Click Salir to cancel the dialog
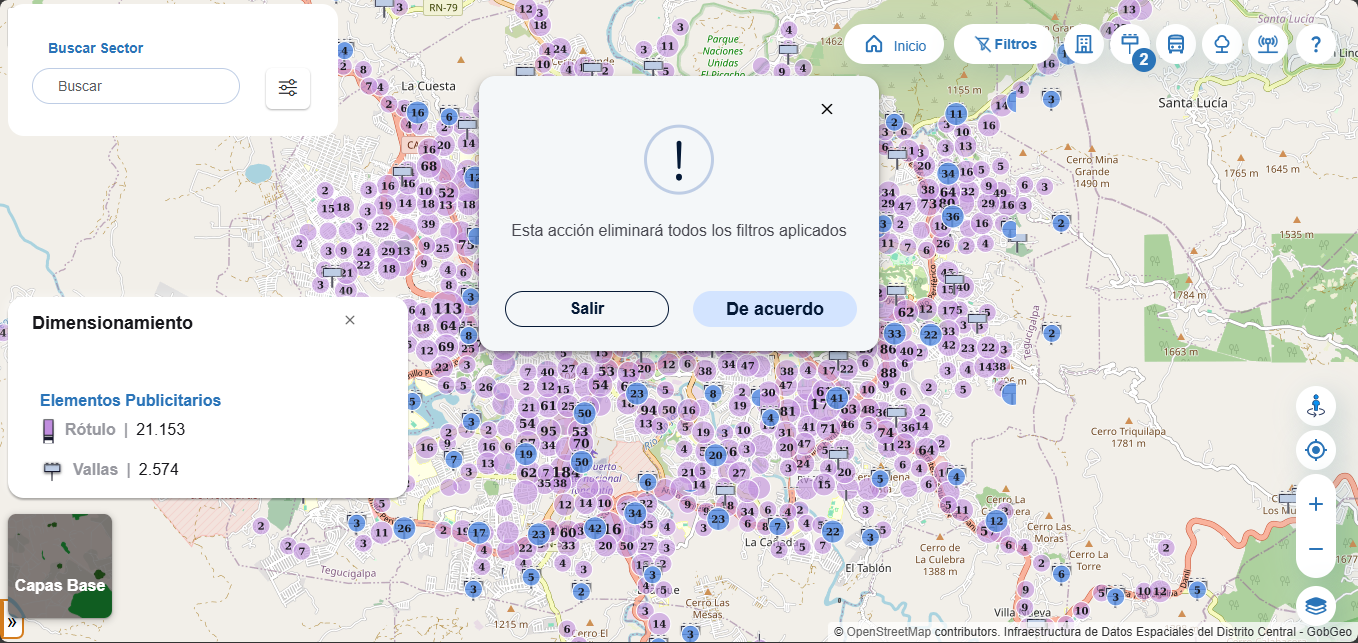 click(x=587, y=309)
